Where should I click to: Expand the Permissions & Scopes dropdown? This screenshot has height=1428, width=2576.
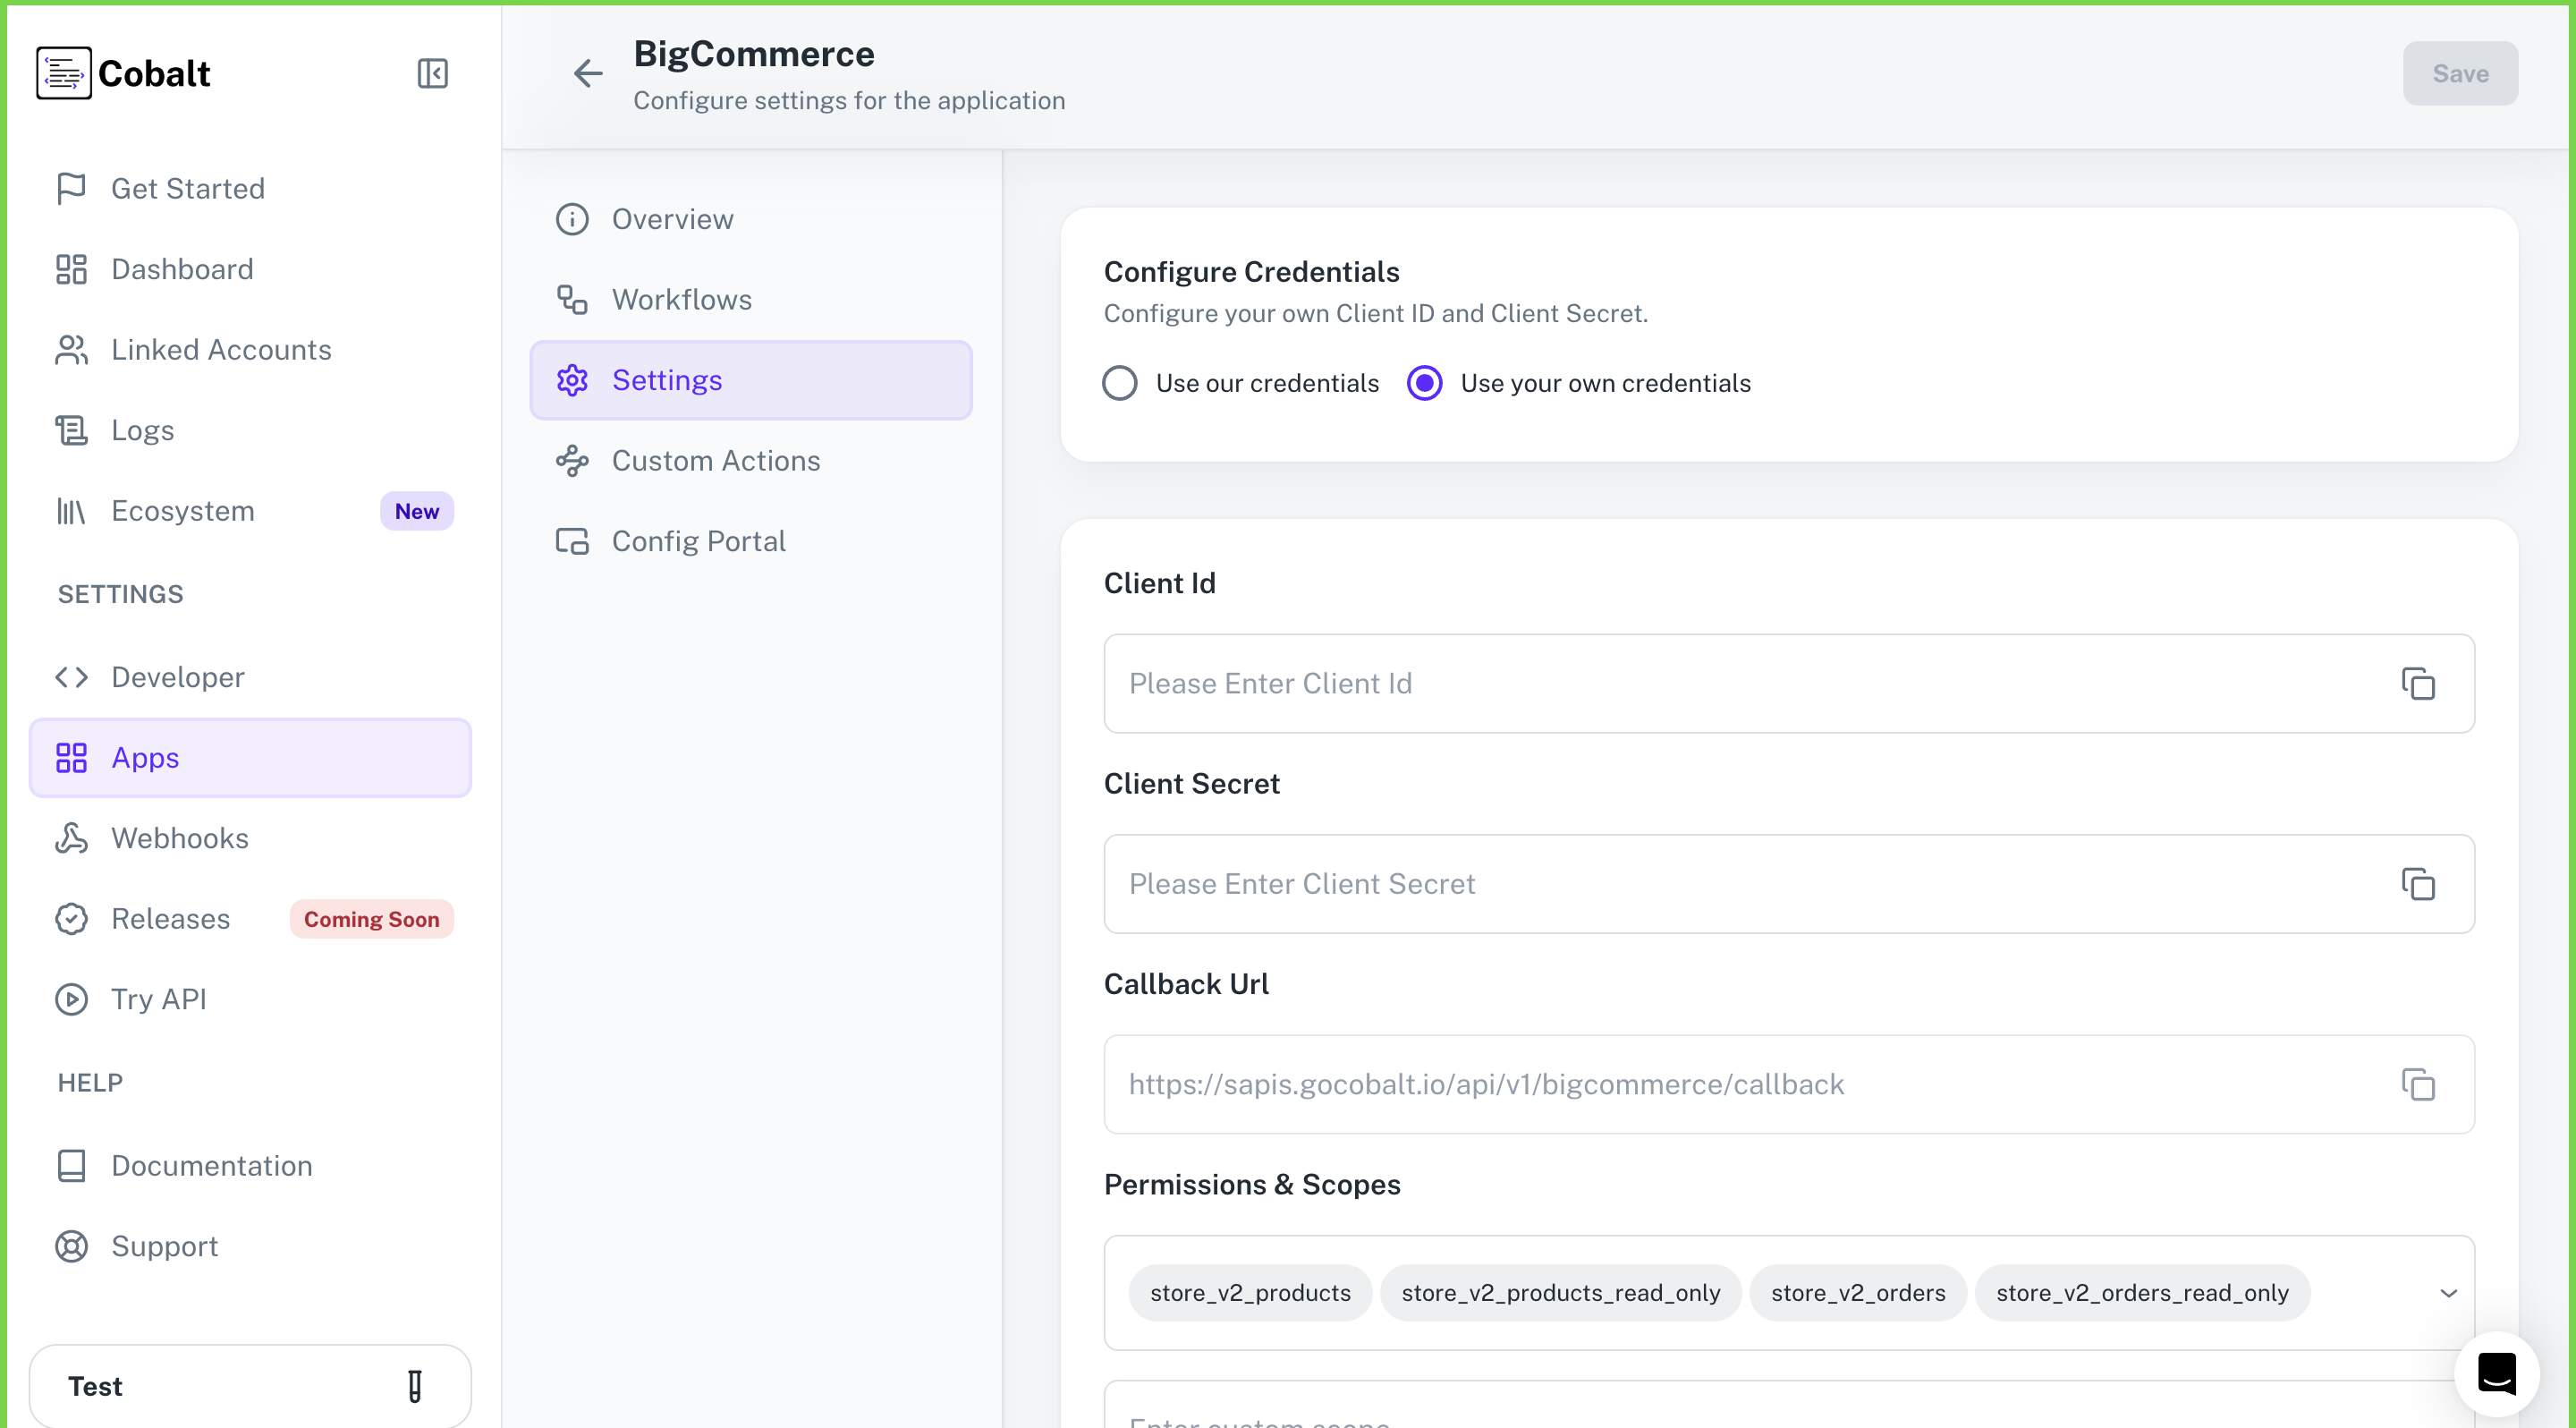point(2449,1292)
